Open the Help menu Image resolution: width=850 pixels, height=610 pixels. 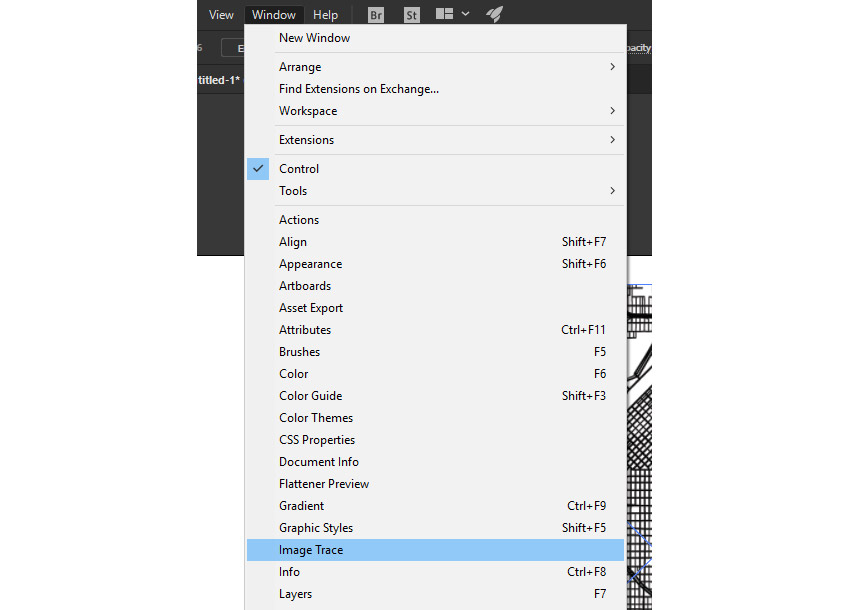[x=325, y=15]
